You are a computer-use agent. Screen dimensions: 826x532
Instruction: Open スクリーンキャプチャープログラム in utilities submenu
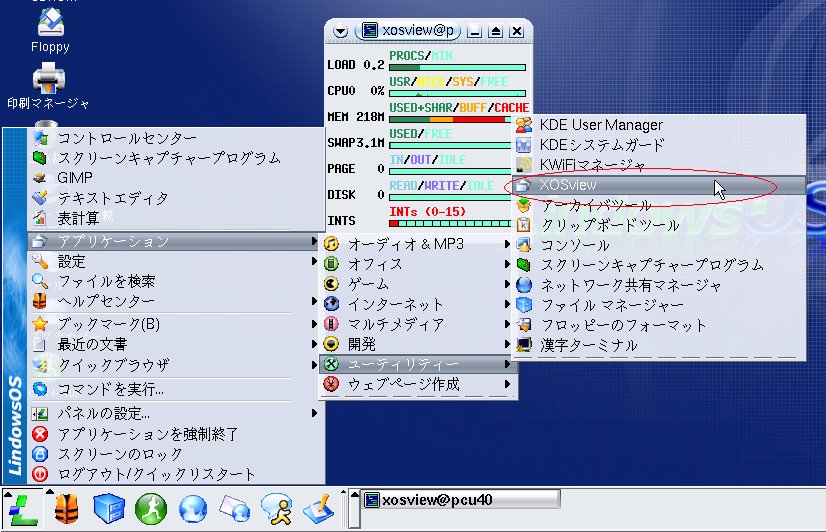pyautogui.click(x=659, y=265)
